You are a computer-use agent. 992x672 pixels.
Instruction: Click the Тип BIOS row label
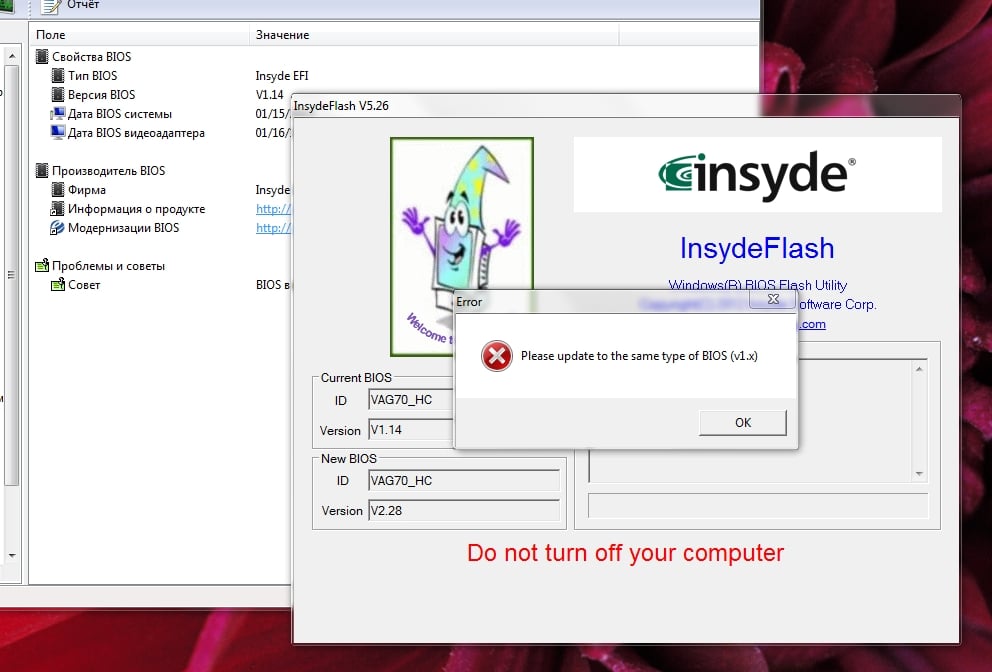point(92,76)
